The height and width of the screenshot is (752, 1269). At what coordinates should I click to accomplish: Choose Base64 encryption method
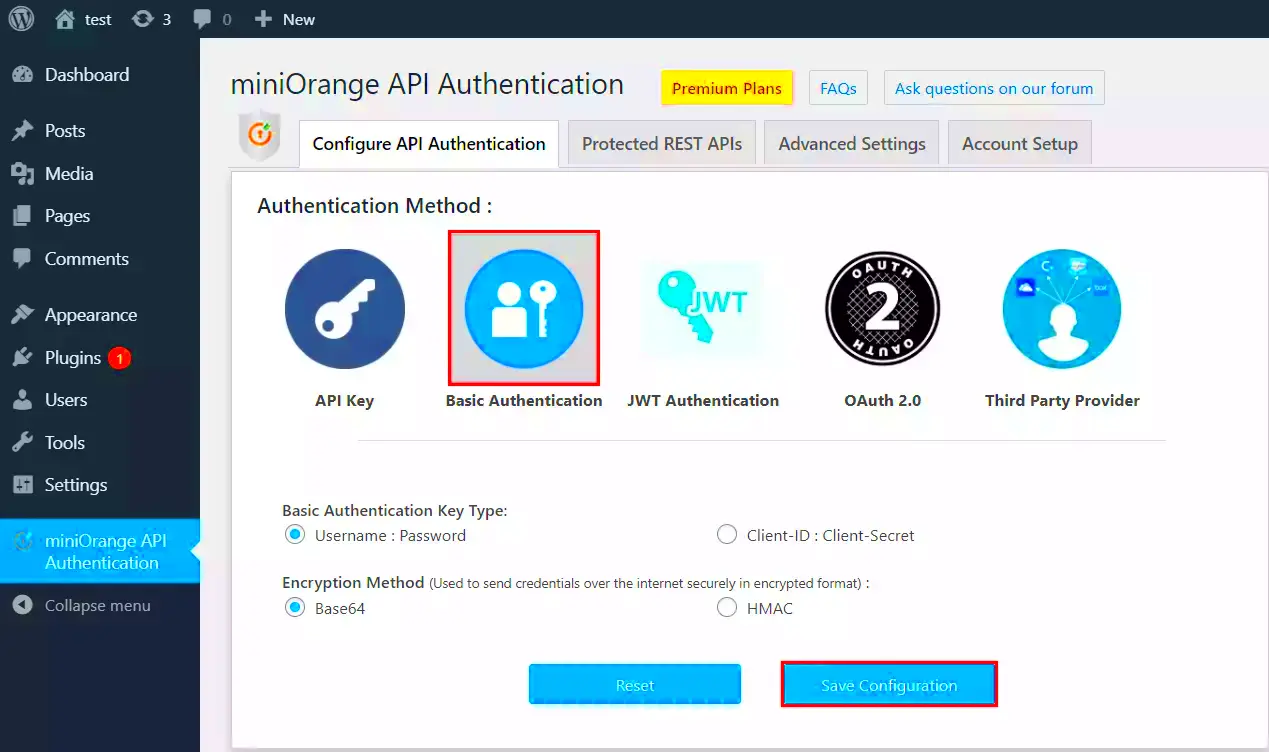point(295,607)
